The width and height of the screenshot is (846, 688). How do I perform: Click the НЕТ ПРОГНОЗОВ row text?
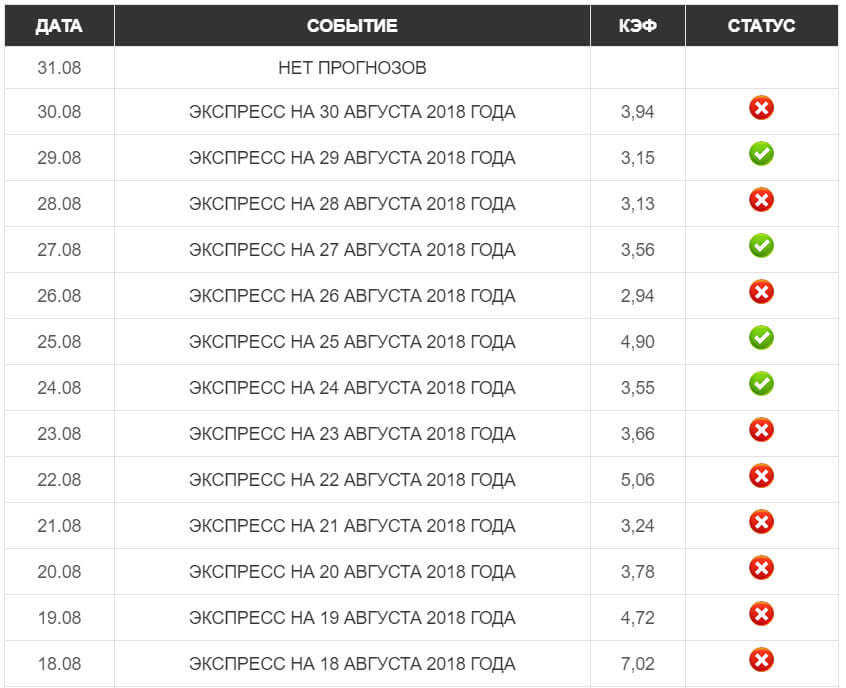(352, 68)
